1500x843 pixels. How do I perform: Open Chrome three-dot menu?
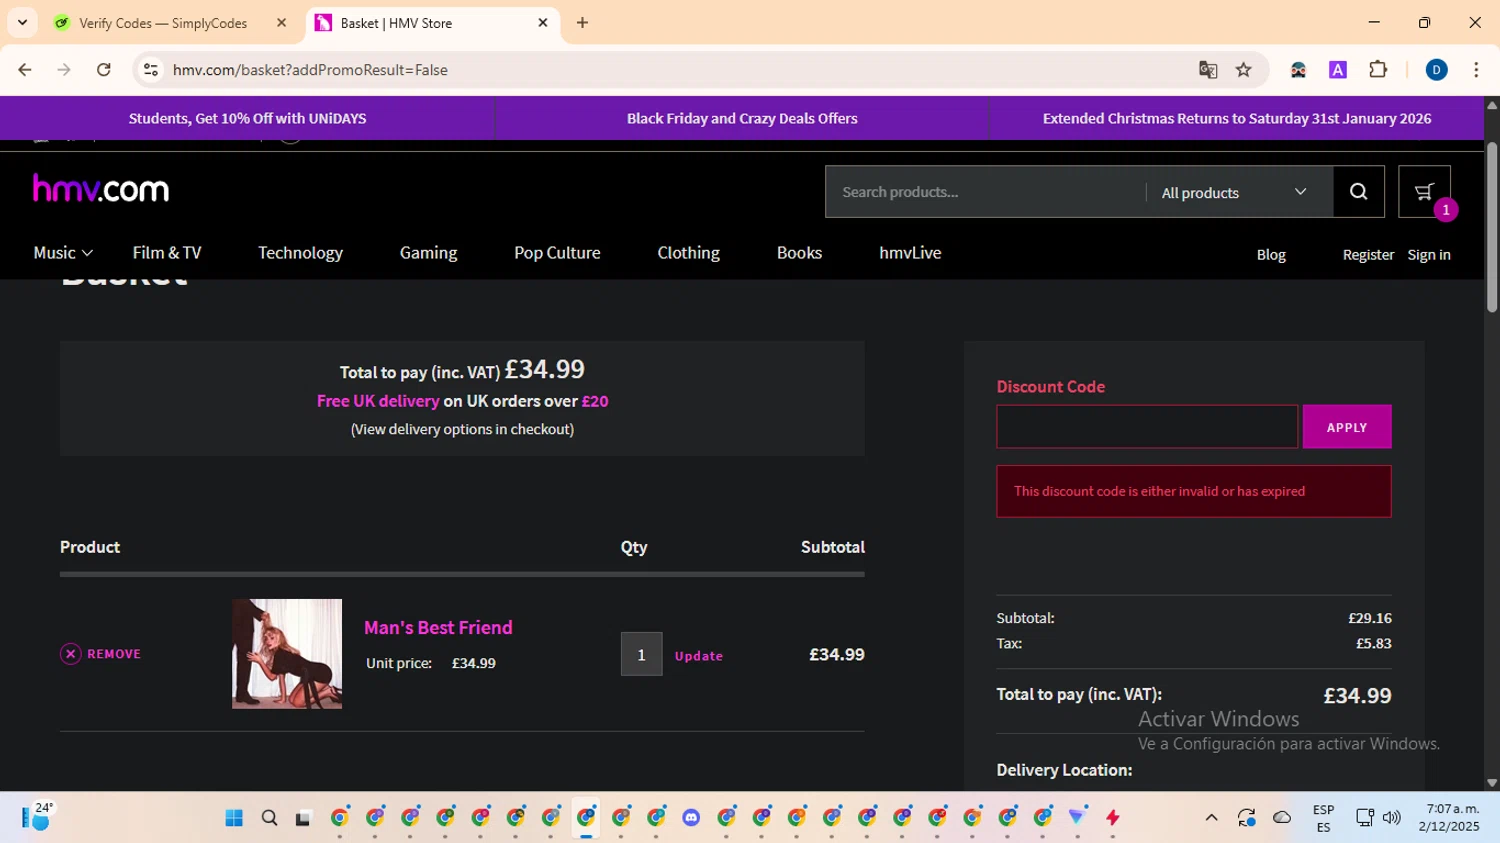click(x=1476, y=70)
